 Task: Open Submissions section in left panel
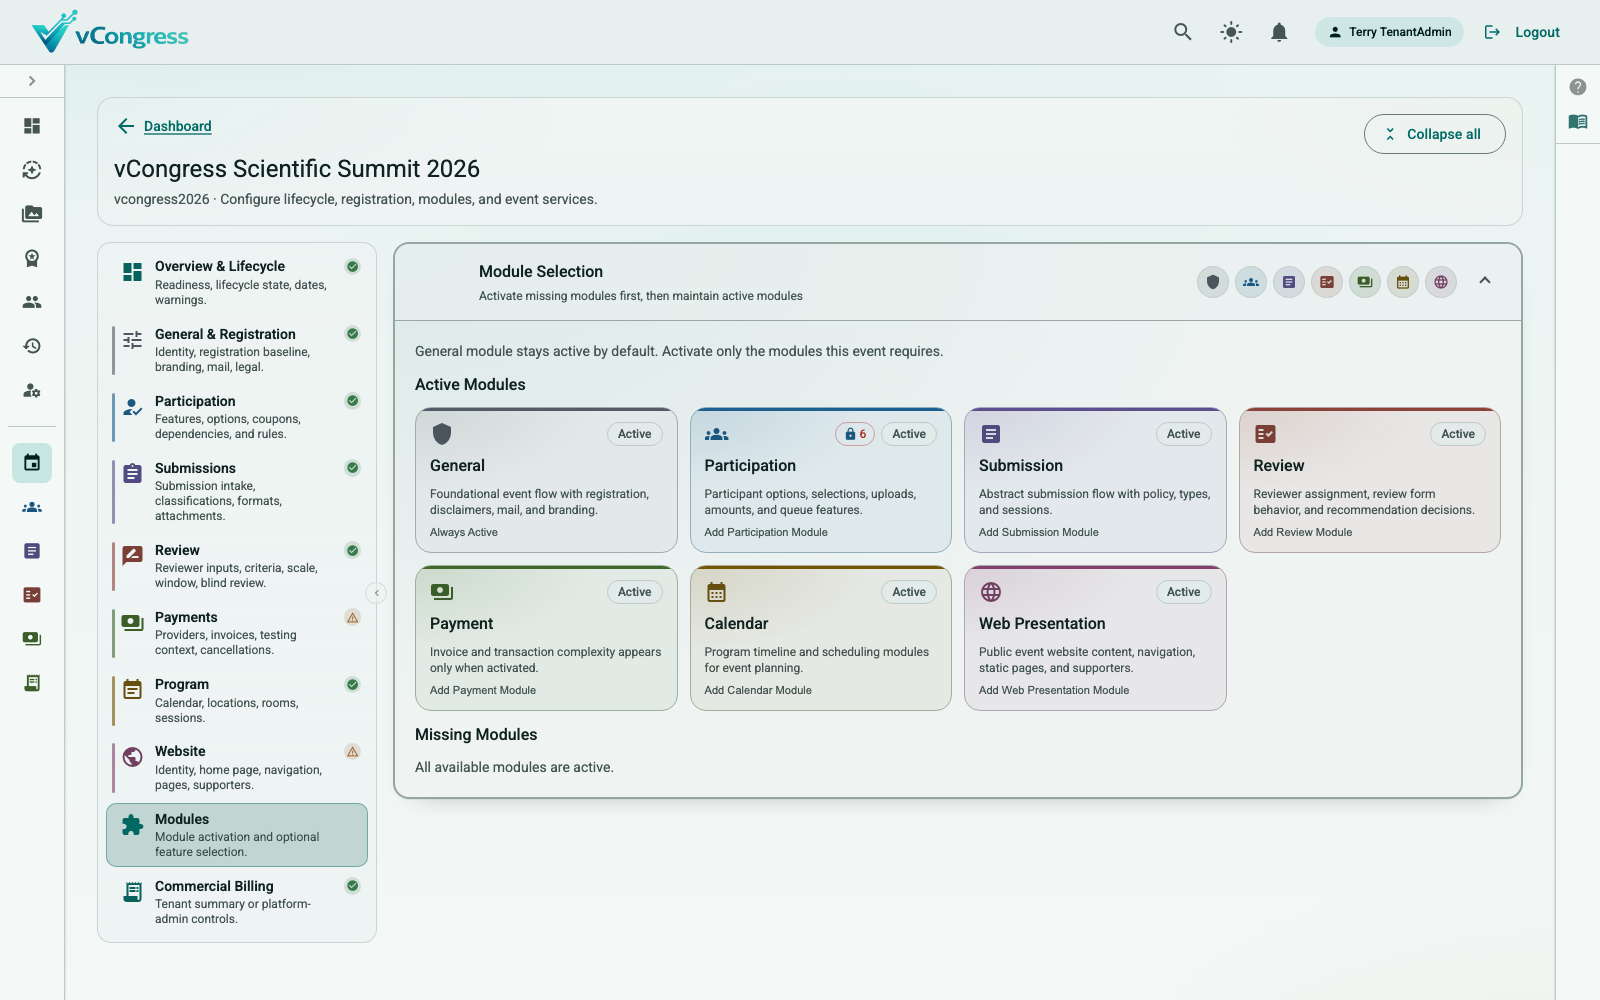click(x=237, y=491)
